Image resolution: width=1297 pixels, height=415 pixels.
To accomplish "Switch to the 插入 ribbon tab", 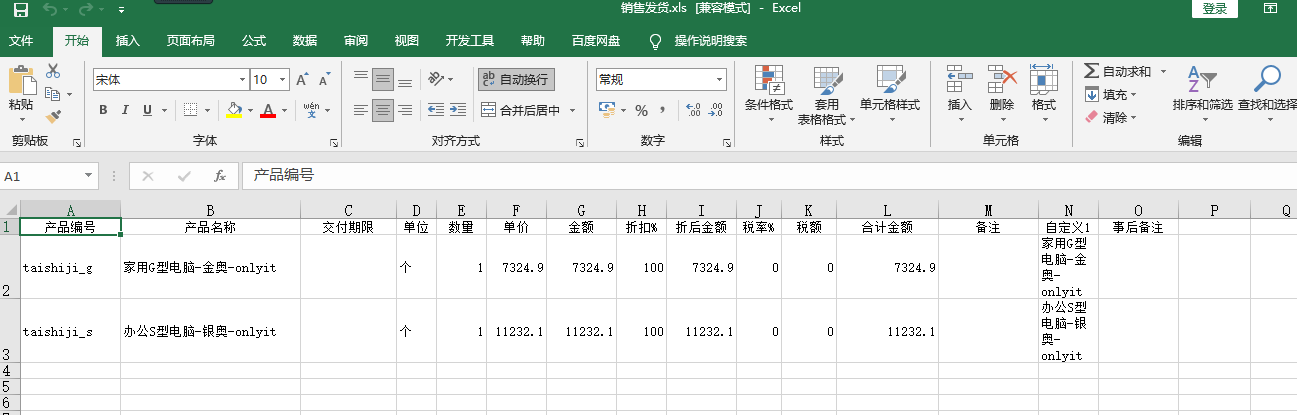I will 128,41.
